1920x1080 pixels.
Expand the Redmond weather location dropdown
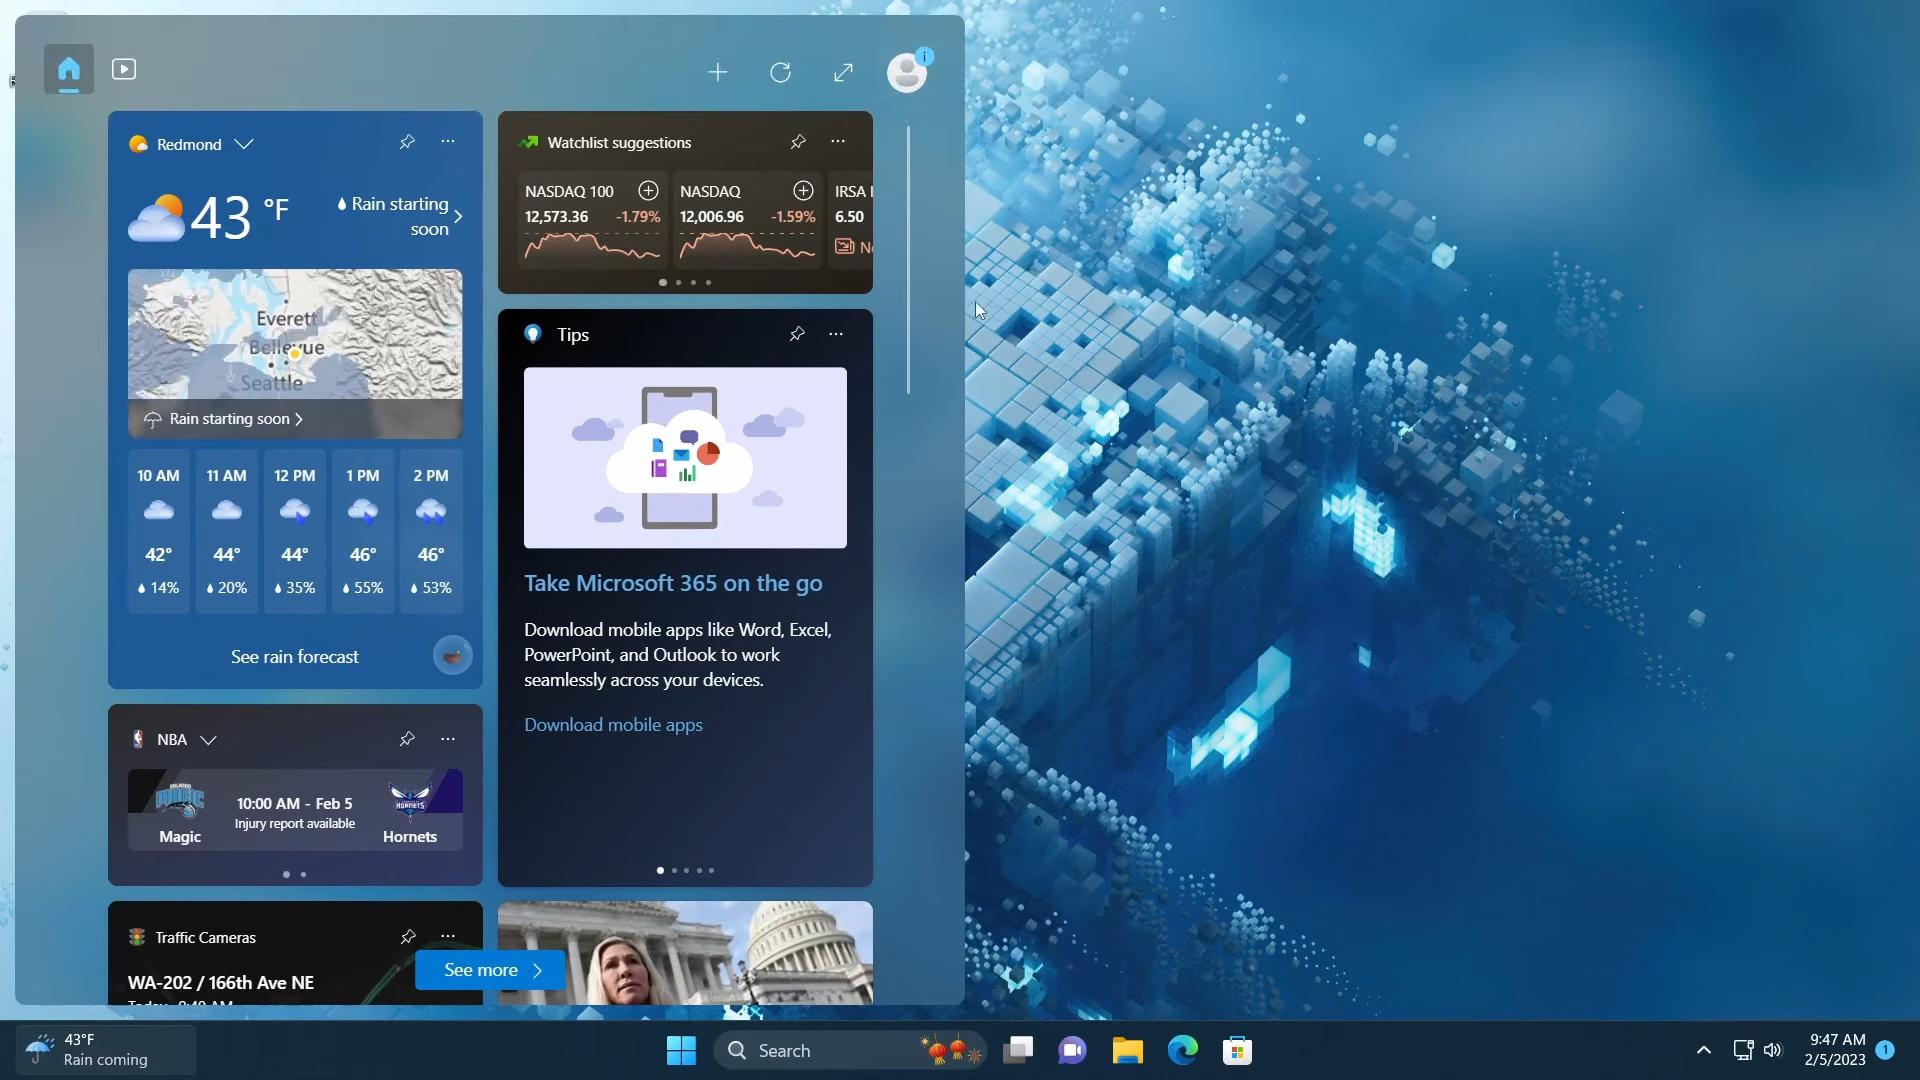pos(243,144)
